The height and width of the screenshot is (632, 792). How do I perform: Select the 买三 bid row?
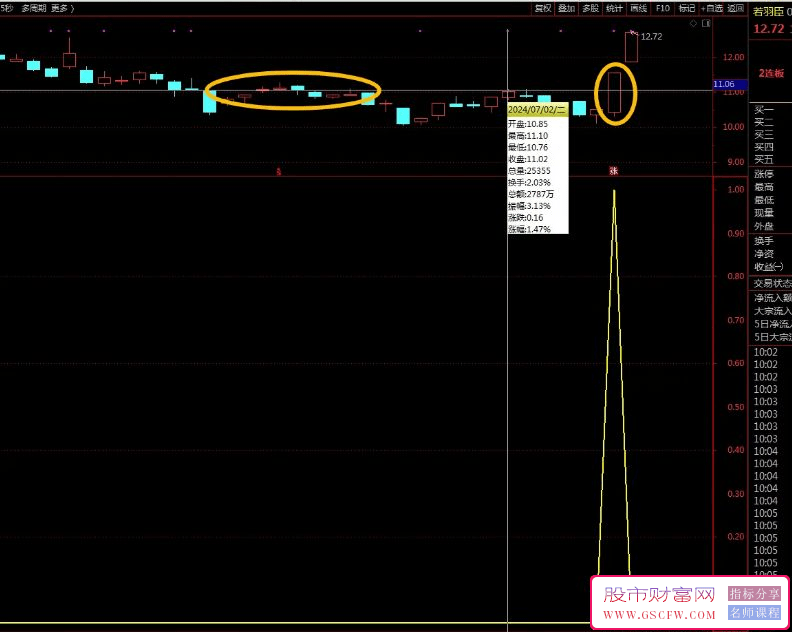tap(764, 135)
